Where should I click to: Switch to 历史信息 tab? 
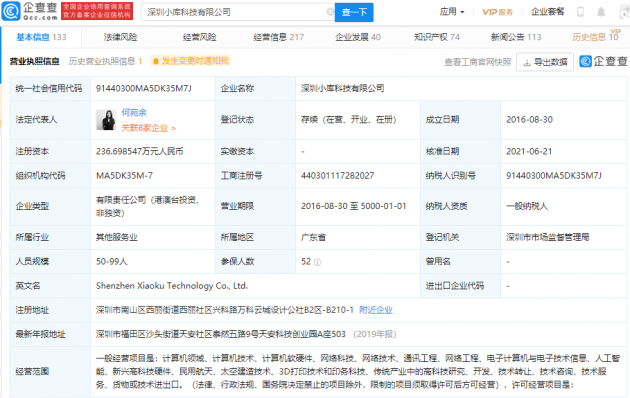[x=595, y=37]
